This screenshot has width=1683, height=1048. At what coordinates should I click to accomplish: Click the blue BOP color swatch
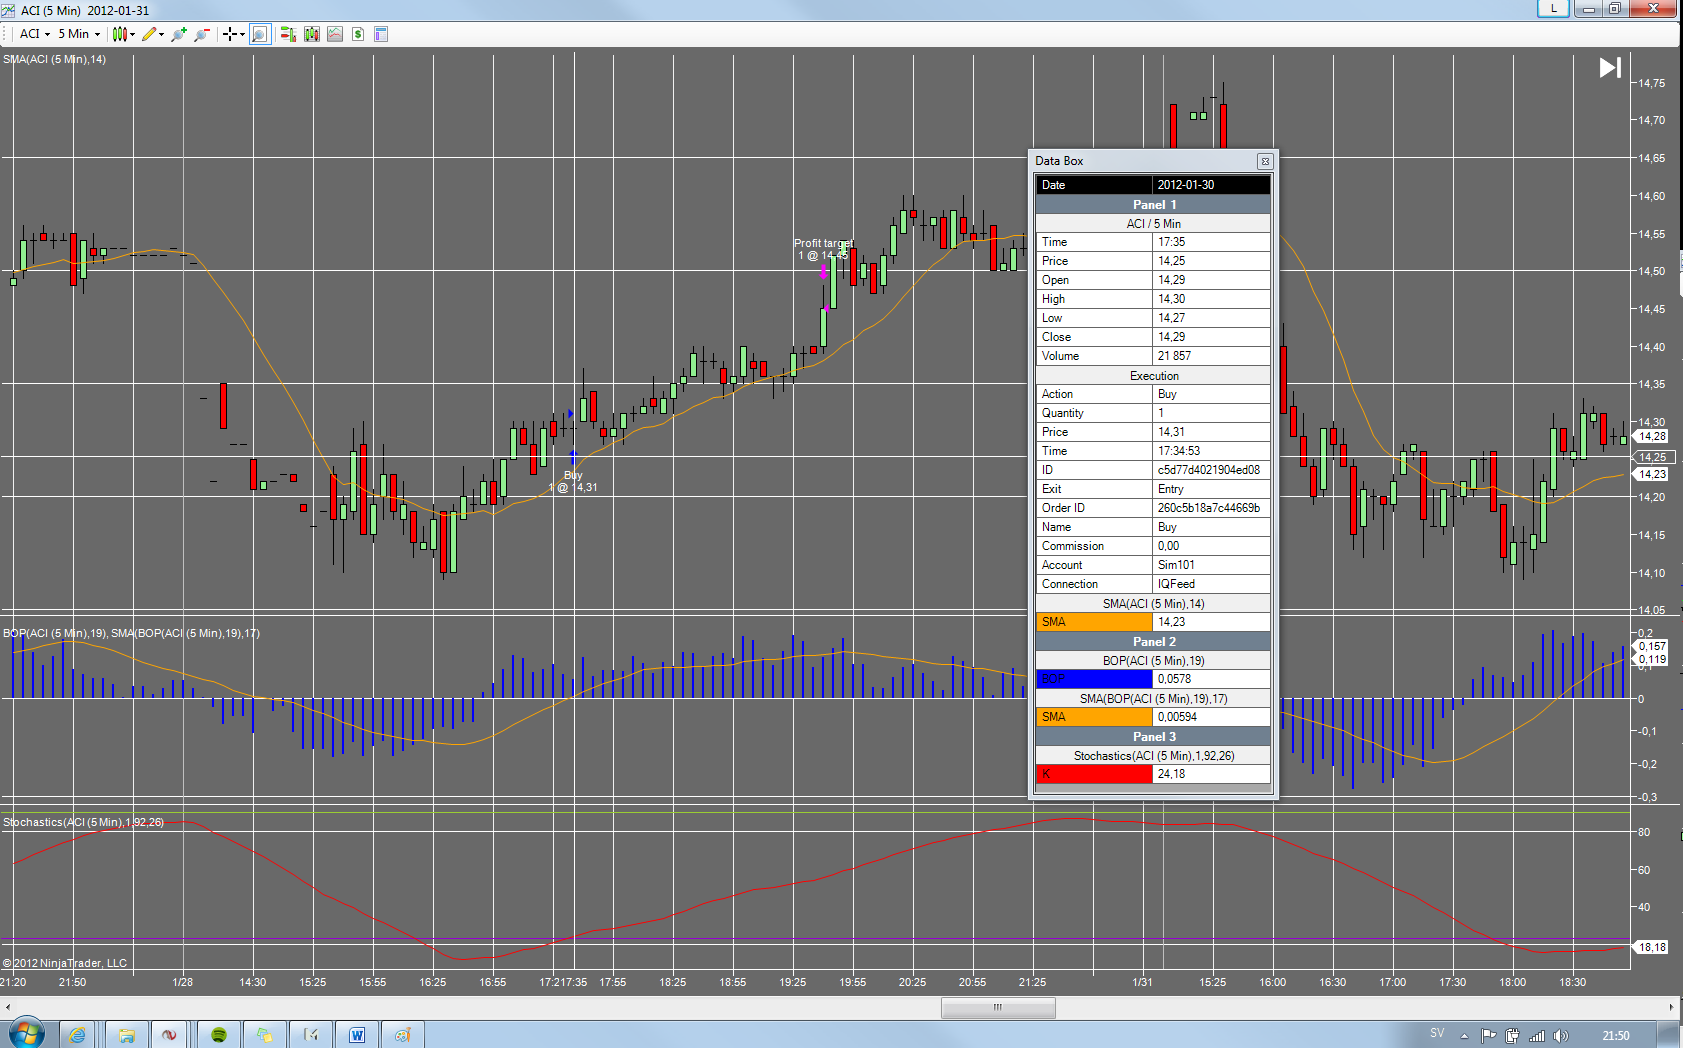[1094, 679]
